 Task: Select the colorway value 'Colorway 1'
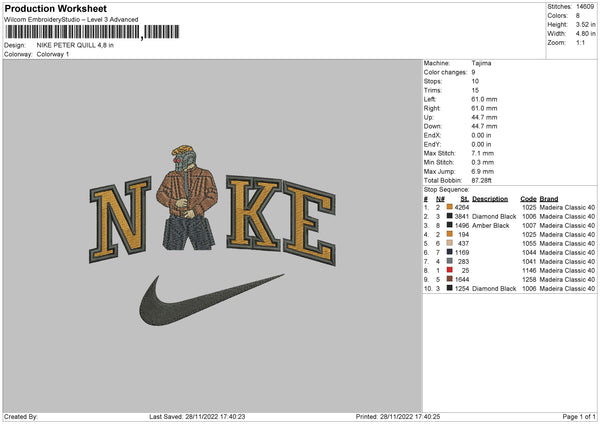click(53, 54)
